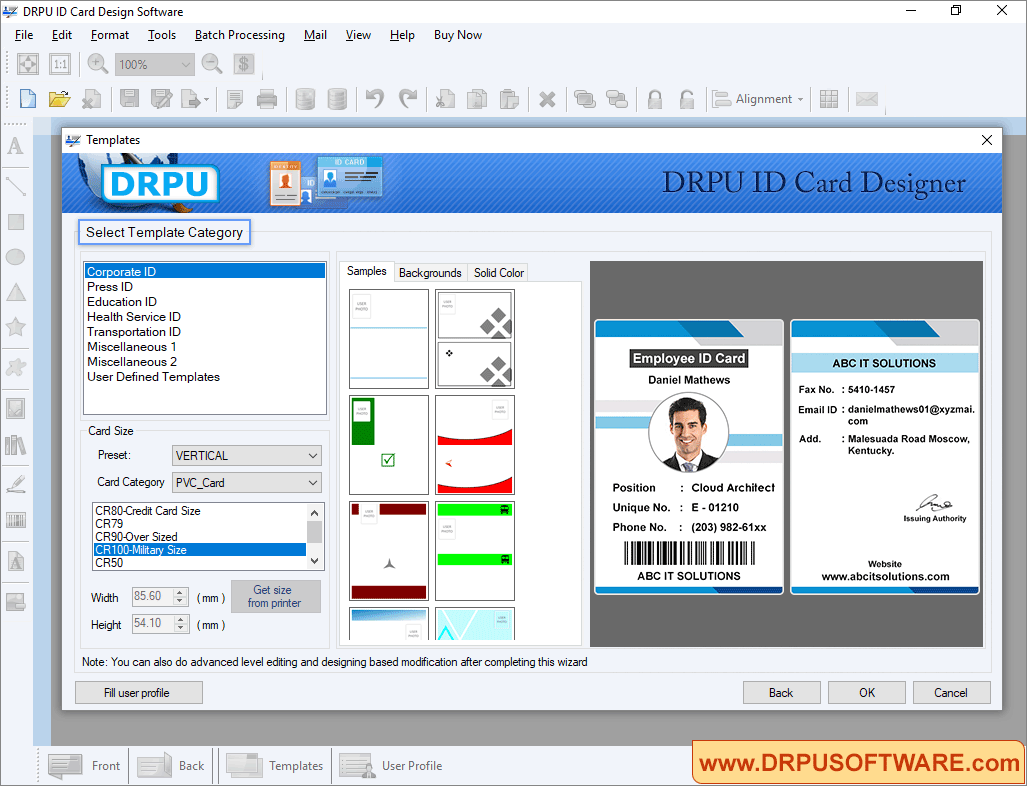Select the dark red bars sample template
The width and height of the screenshot is (1027, 786).
[389, 551]
